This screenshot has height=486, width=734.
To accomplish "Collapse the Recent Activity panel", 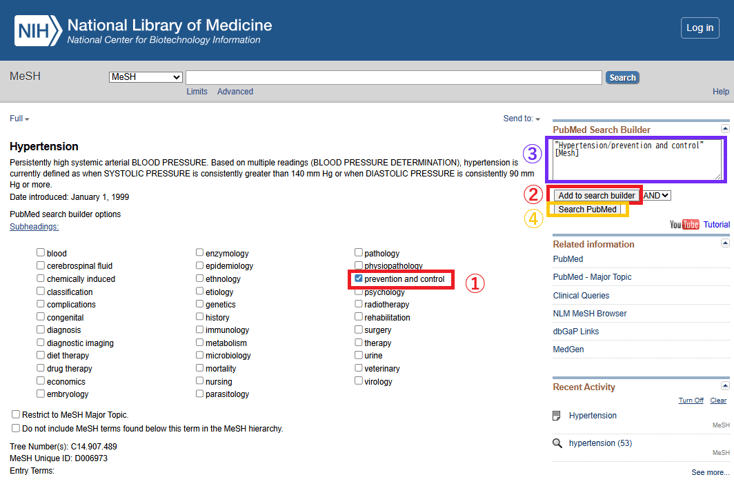I will [725, 386].
